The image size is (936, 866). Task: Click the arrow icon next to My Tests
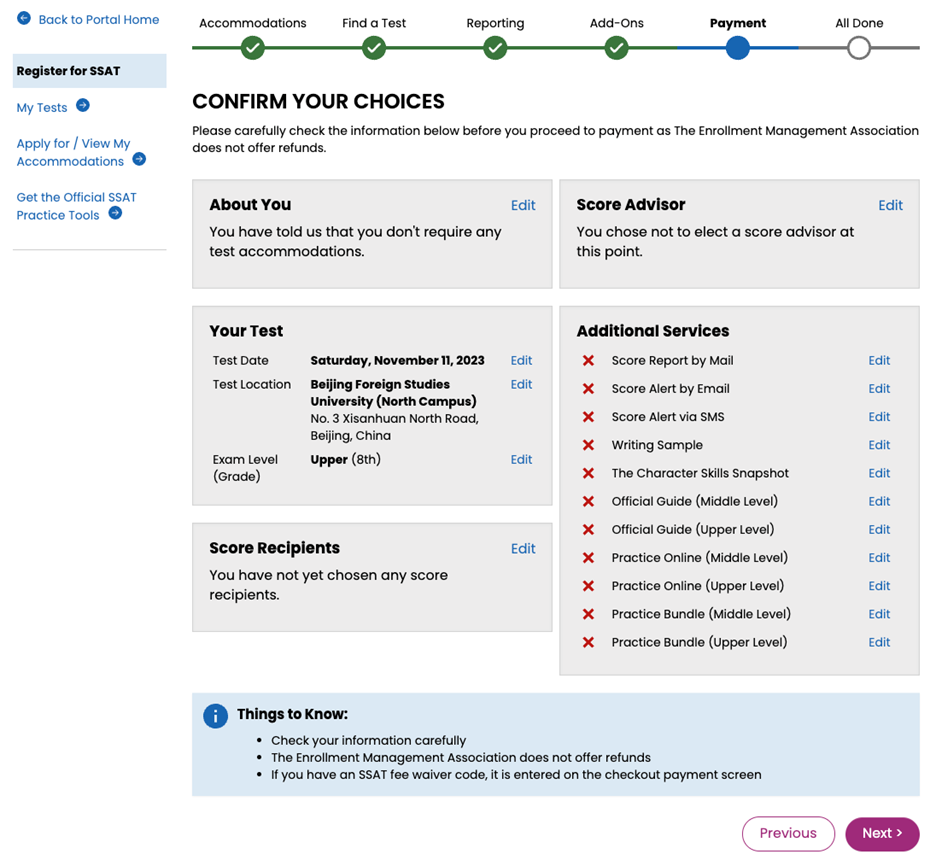point(83,106)
